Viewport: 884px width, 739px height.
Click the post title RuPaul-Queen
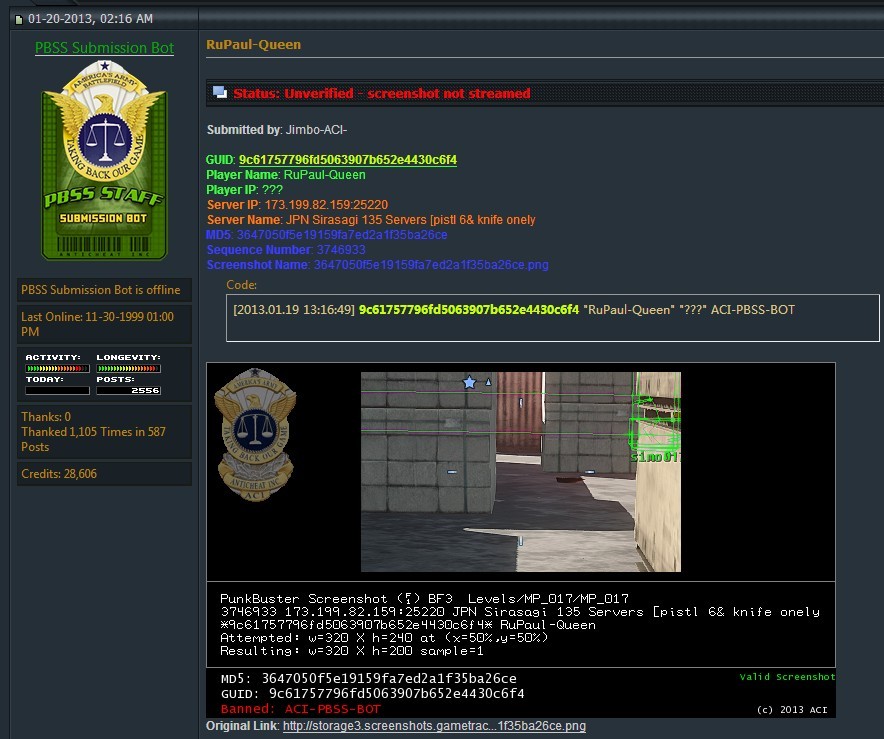click(253, 45)
